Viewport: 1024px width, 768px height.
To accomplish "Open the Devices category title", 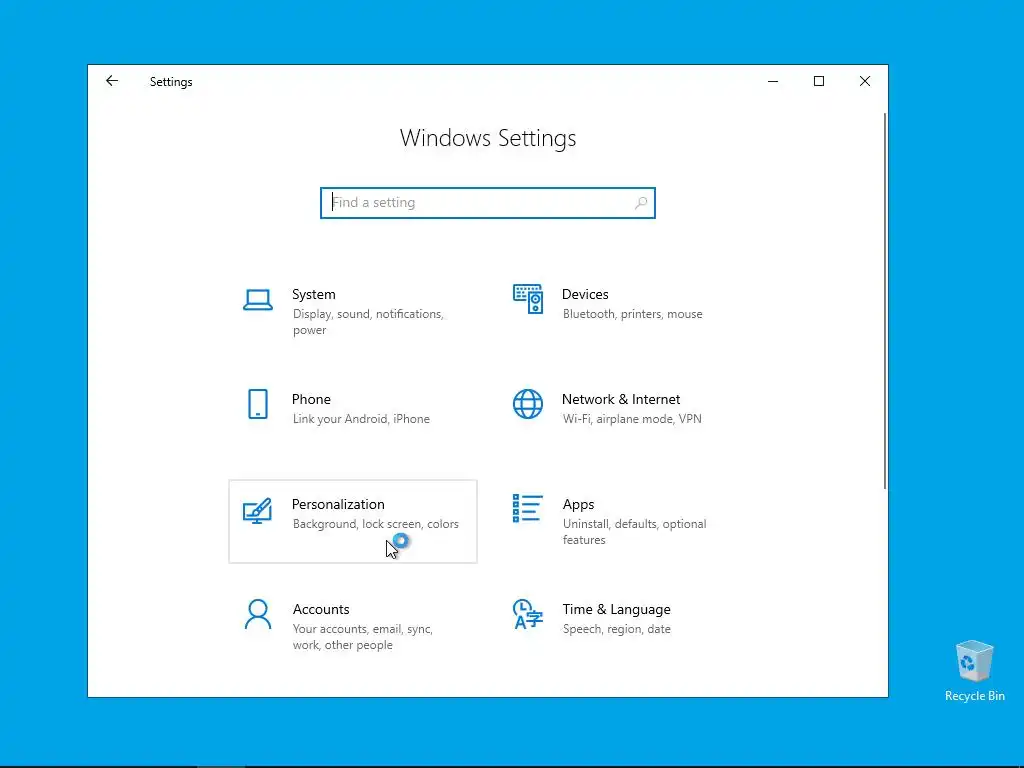I will pos(585,295).
